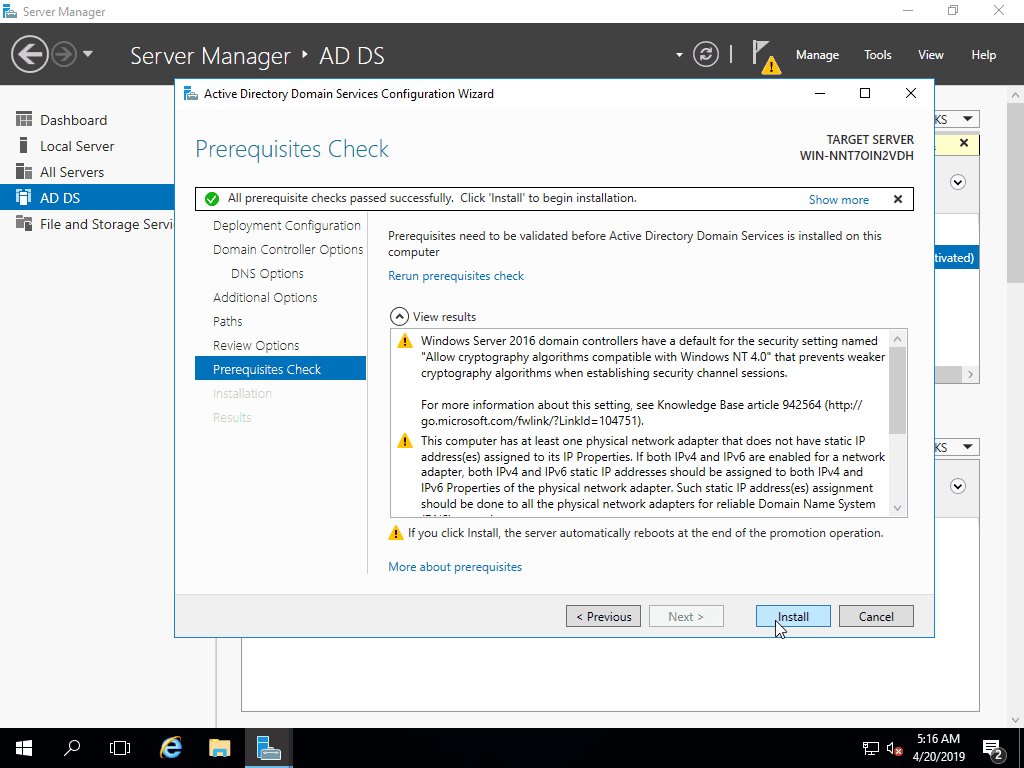Image resolution: width=1024 pixels, height=768 pixels.
Task: Click warning icon beside reboot notice
Action: tap(396, 533)
